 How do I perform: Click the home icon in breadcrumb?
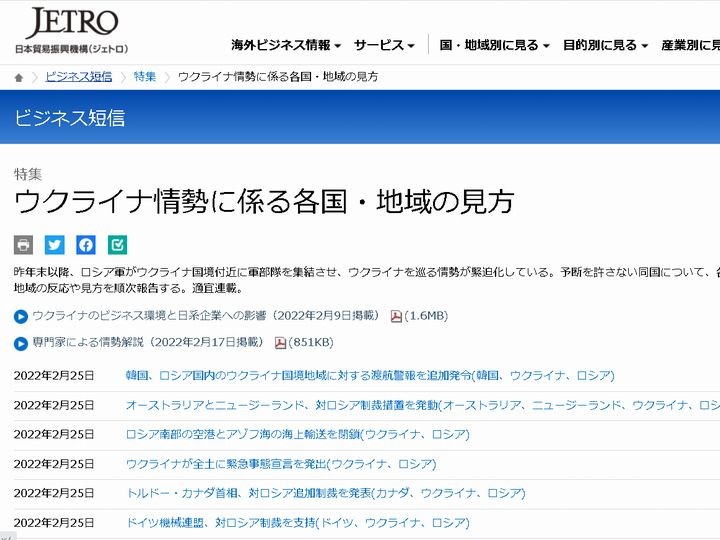click(x=19, y=77)
